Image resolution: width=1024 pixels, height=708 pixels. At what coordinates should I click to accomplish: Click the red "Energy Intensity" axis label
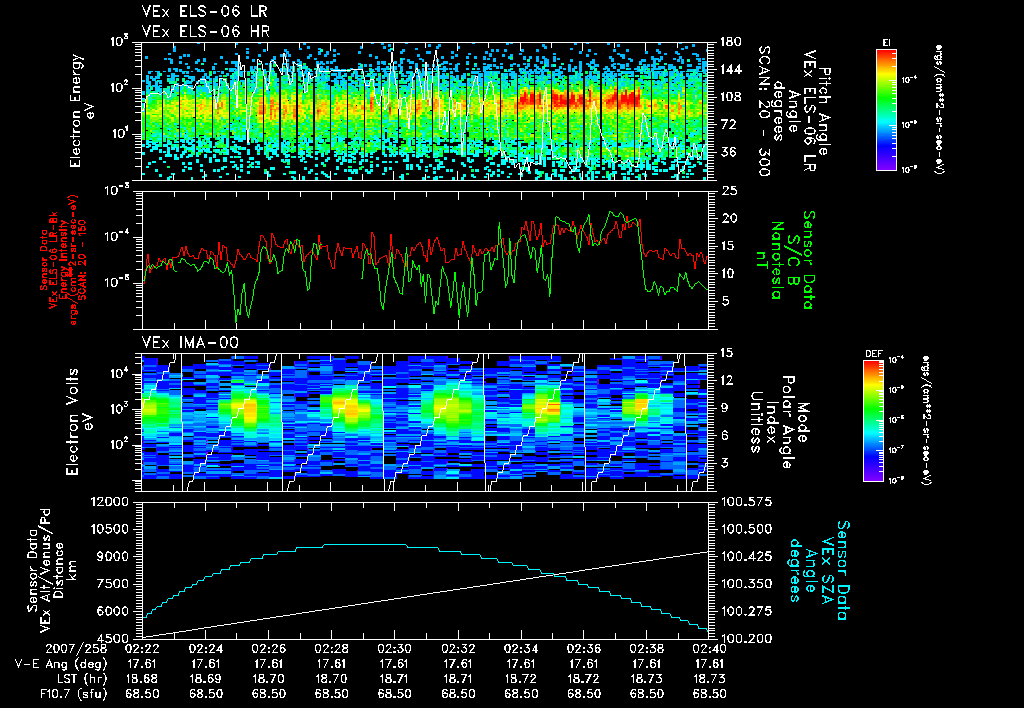pyautogui.click(x=63, y=261)
